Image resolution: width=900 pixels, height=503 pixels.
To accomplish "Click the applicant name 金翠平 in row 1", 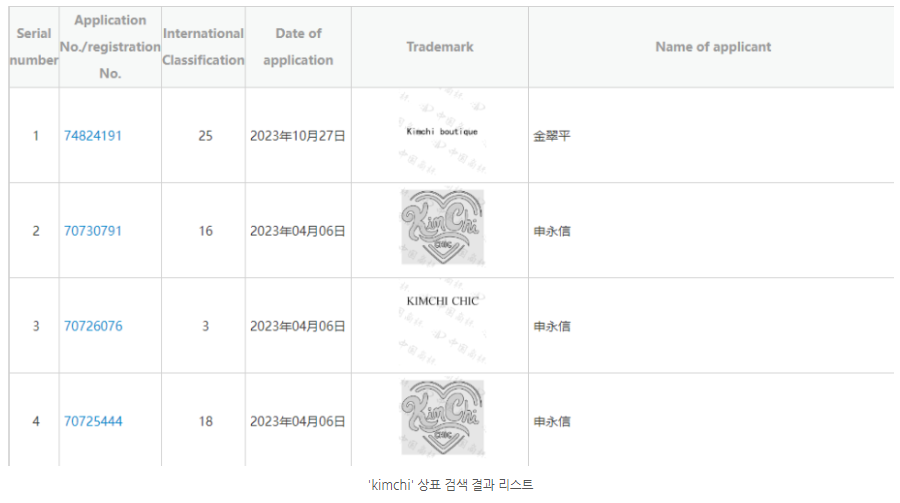I will pyautogui.click(x=552, y=136).
